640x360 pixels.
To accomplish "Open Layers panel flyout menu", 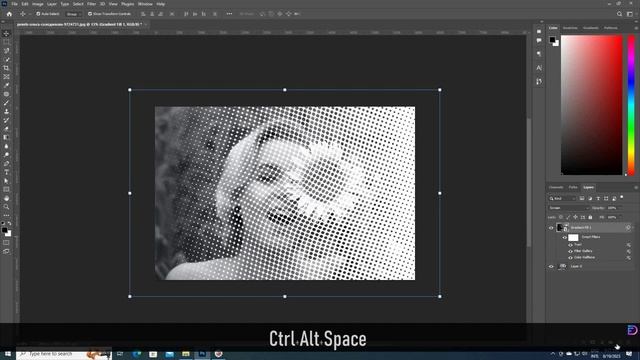I will pos(636,187).
